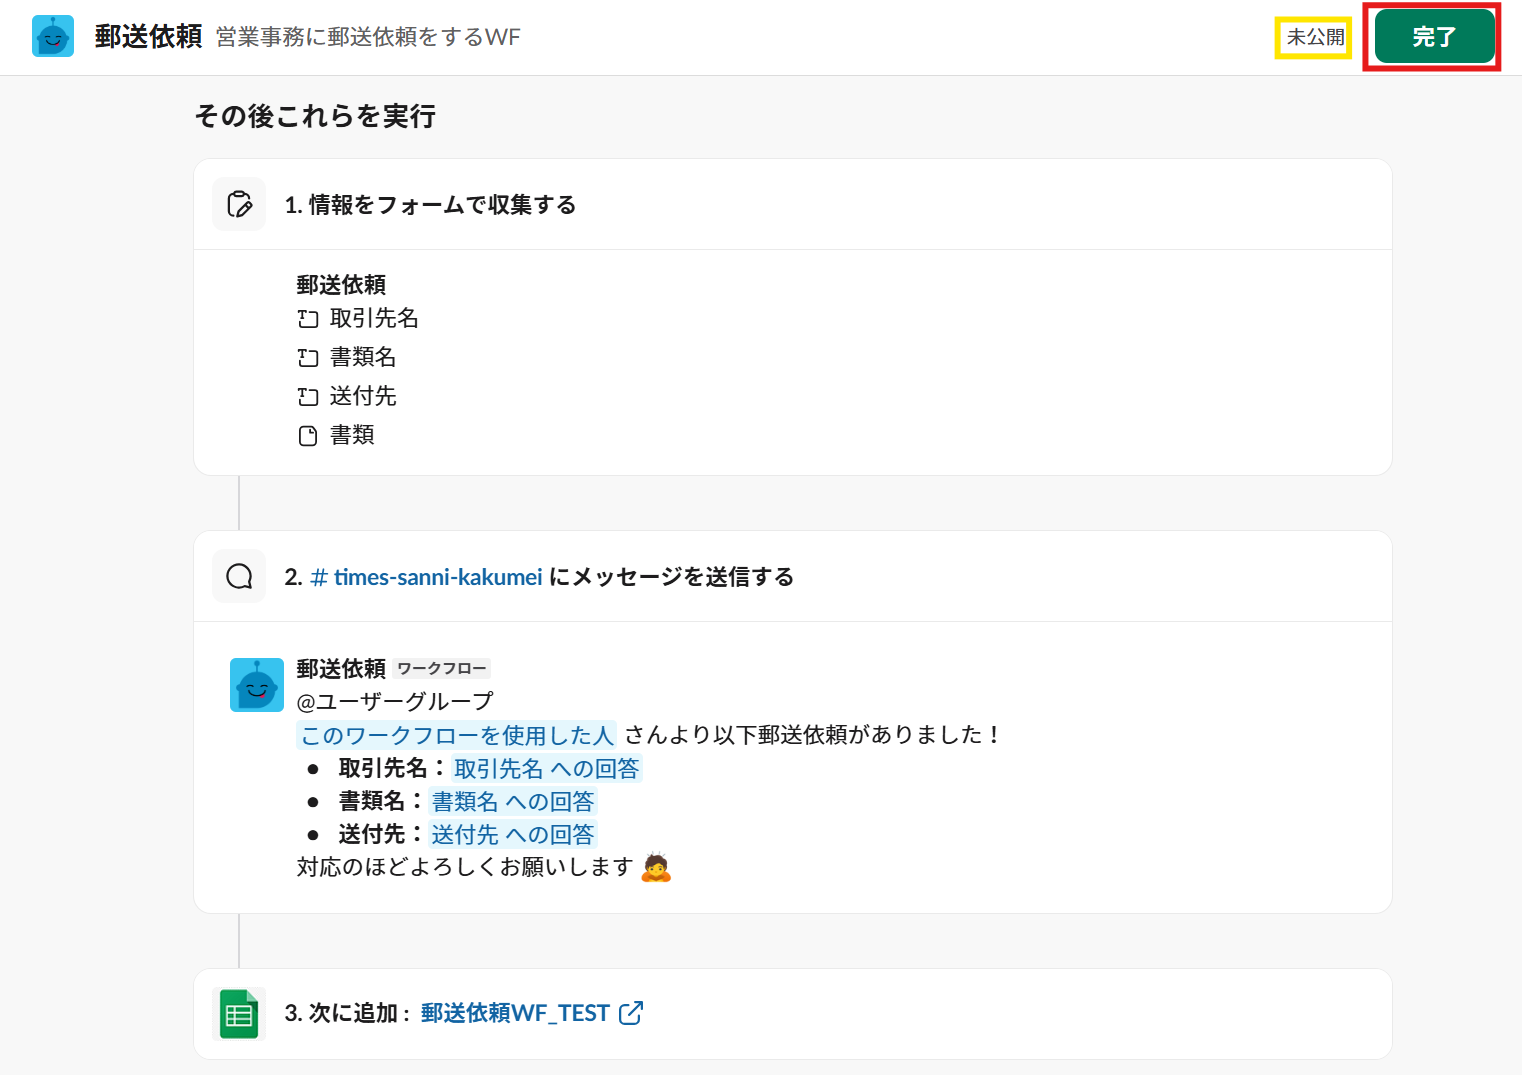
Task: Click the 送付先 form field row
Action: [363, 397]
